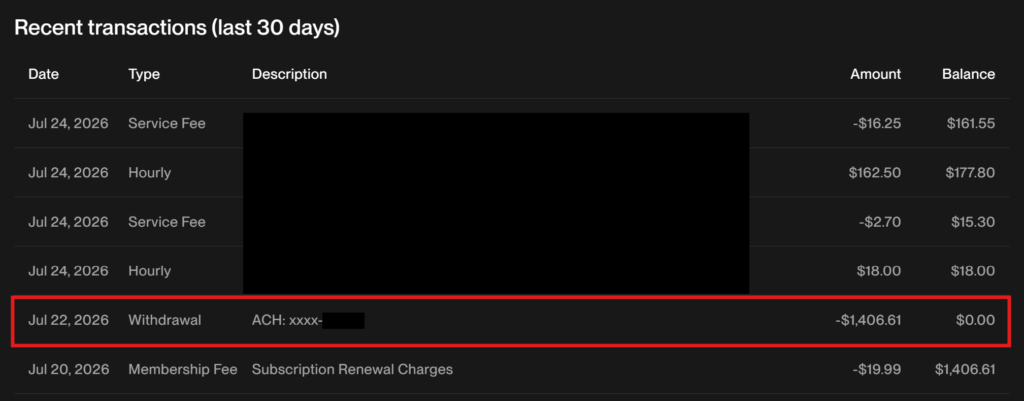
Task: Click the Type column header
Action: pyautogui.click(x=144, y=74)
